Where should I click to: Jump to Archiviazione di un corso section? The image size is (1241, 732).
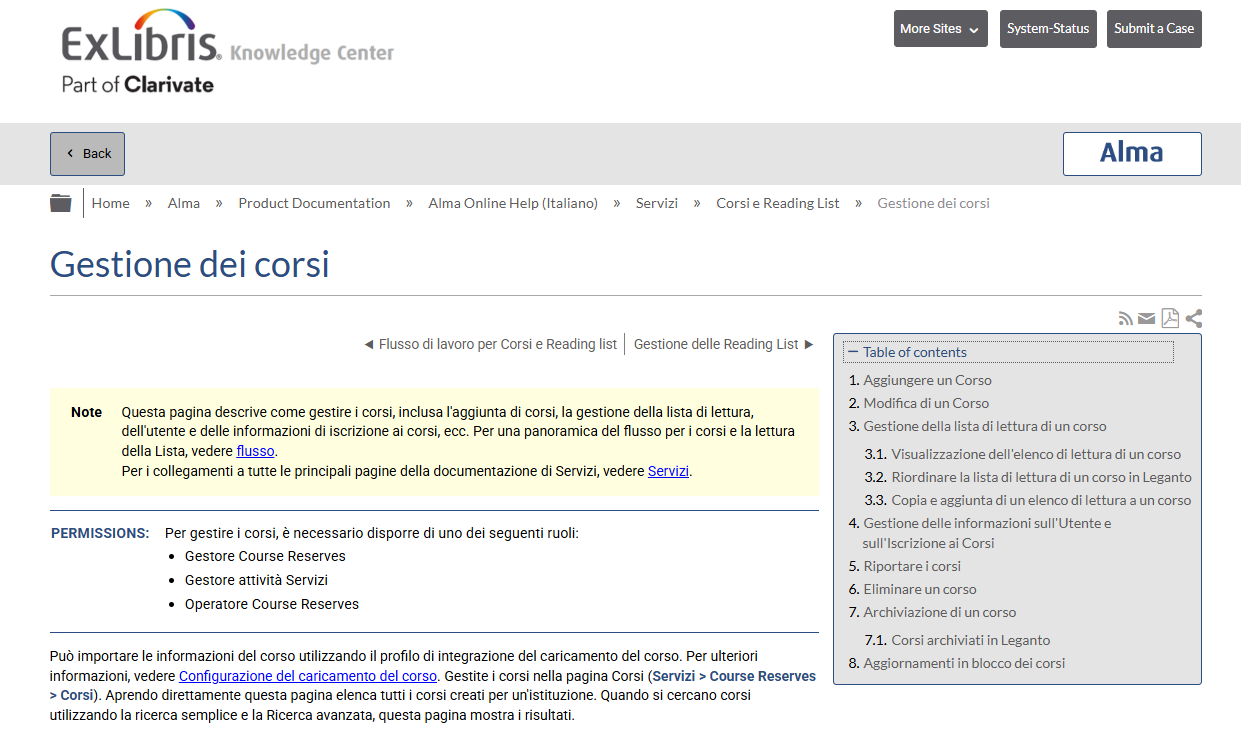939,612
